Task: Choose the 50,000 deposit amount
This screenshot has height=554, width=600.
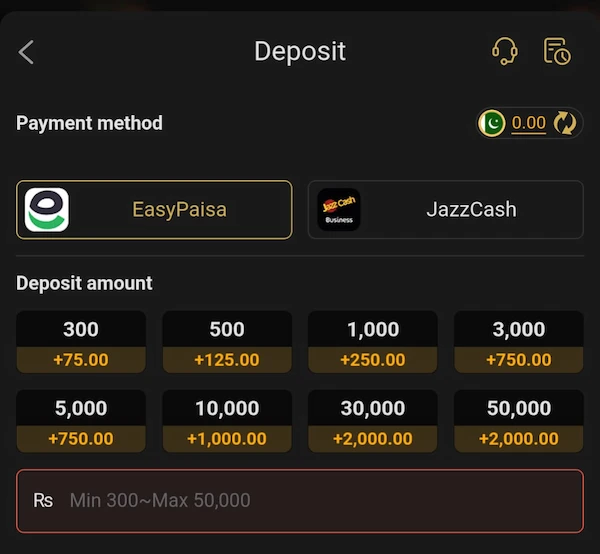Action: (519, 421)
